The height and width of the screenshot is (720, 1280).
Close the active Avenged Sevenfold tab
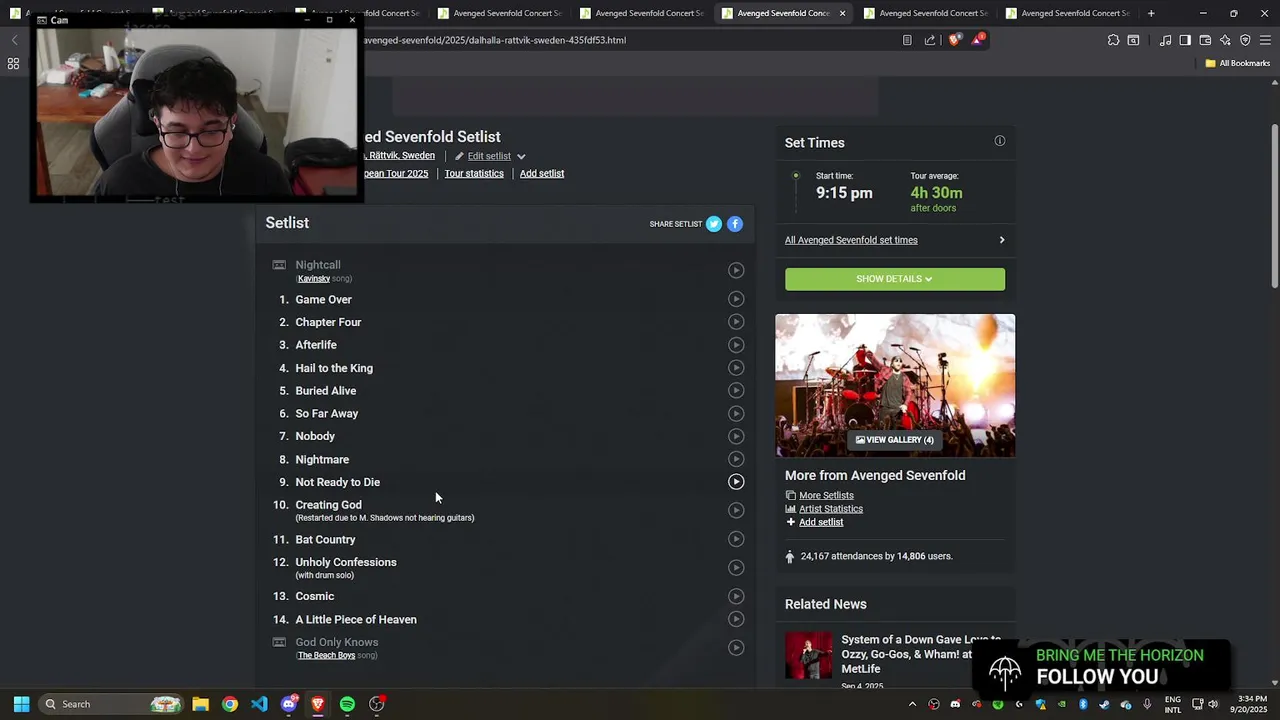(842, 13)
